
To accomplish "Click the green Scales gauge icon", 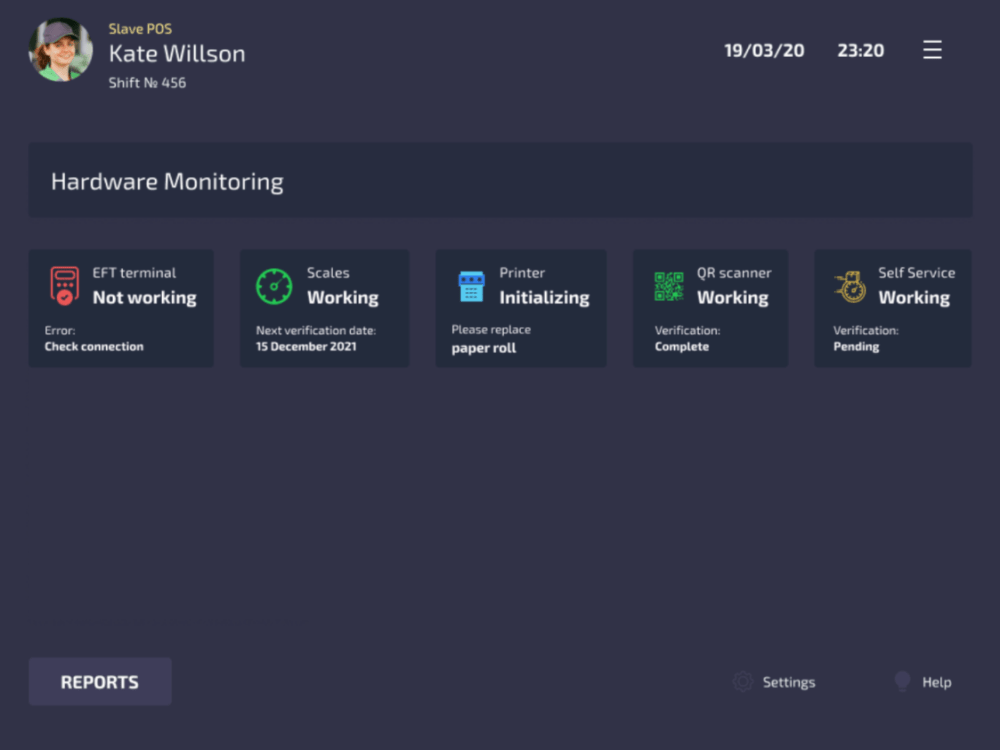I will click(274, 286).
